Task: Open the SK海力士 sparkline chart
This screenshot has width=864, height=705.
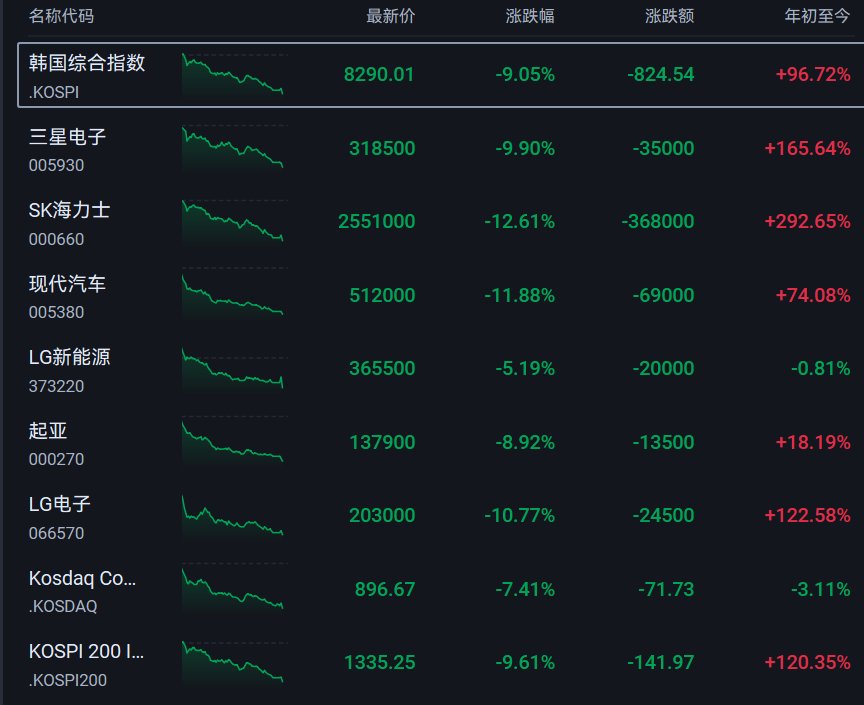Action: 234,222
